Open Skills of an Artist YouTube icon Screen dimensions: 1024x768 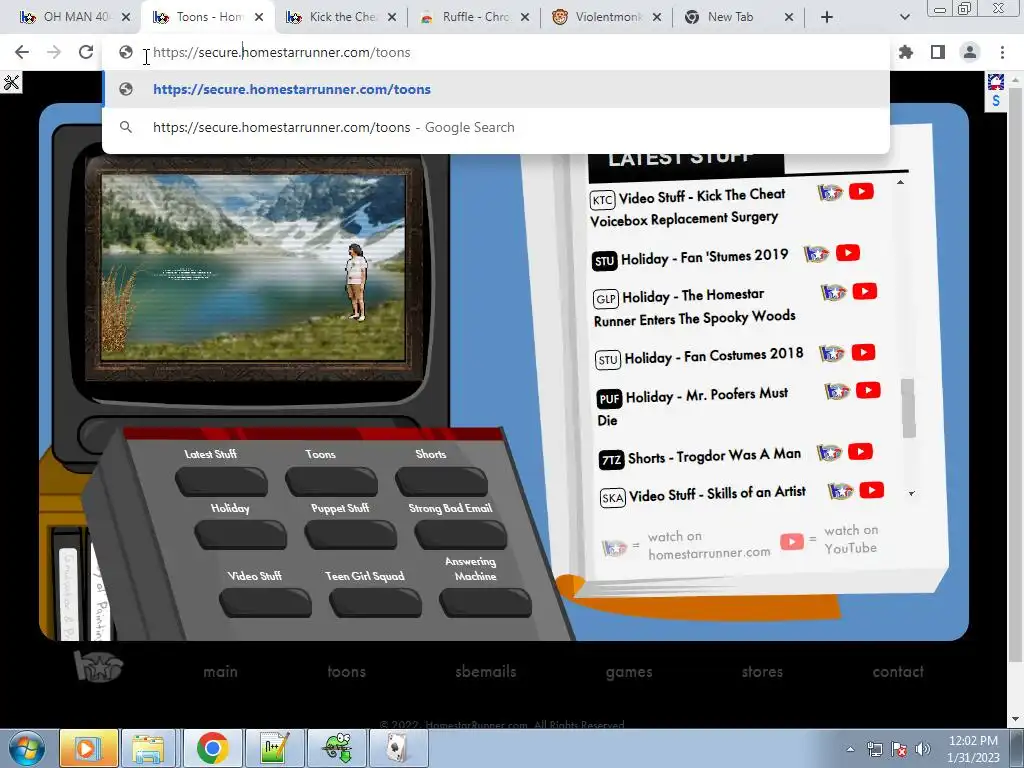point(872,490)
